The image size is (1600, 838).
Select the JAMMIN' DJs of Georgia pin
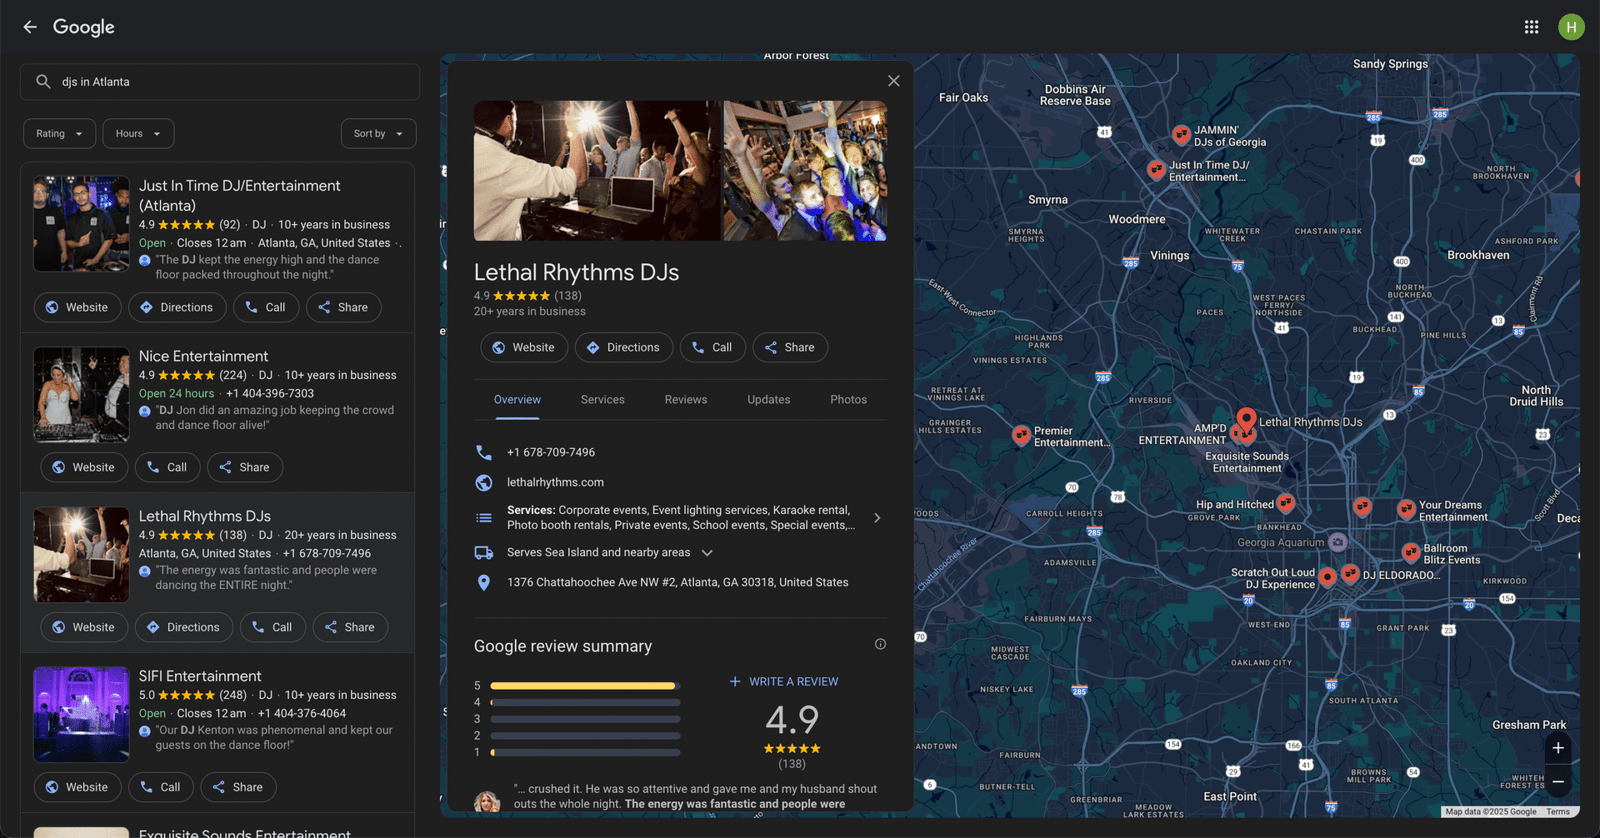[1181, 134]
